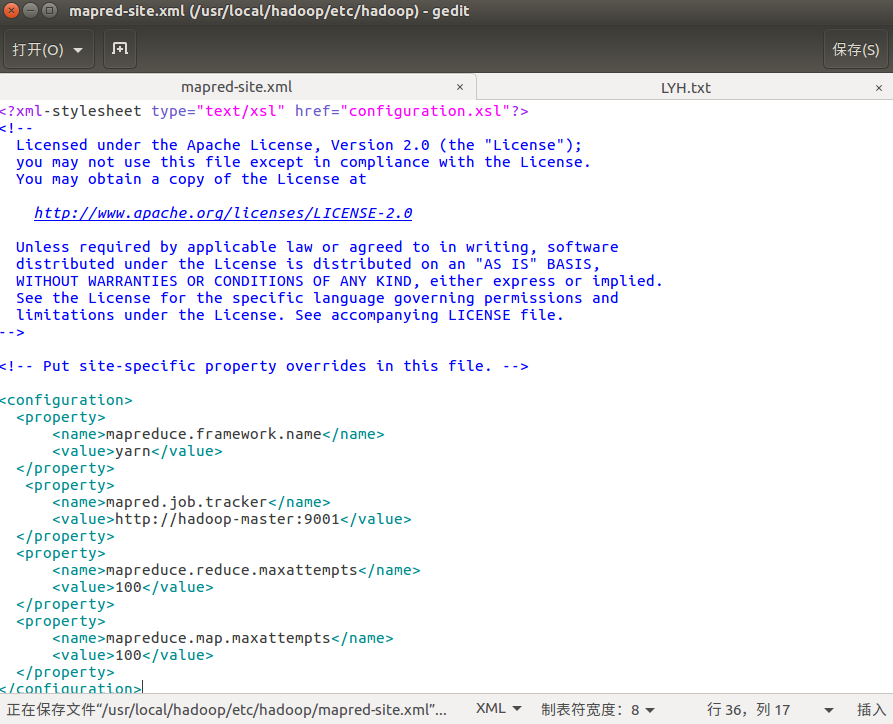Open the 制表符宽度 tab width selector
The image size is (893, 724).
pos(597,707)
